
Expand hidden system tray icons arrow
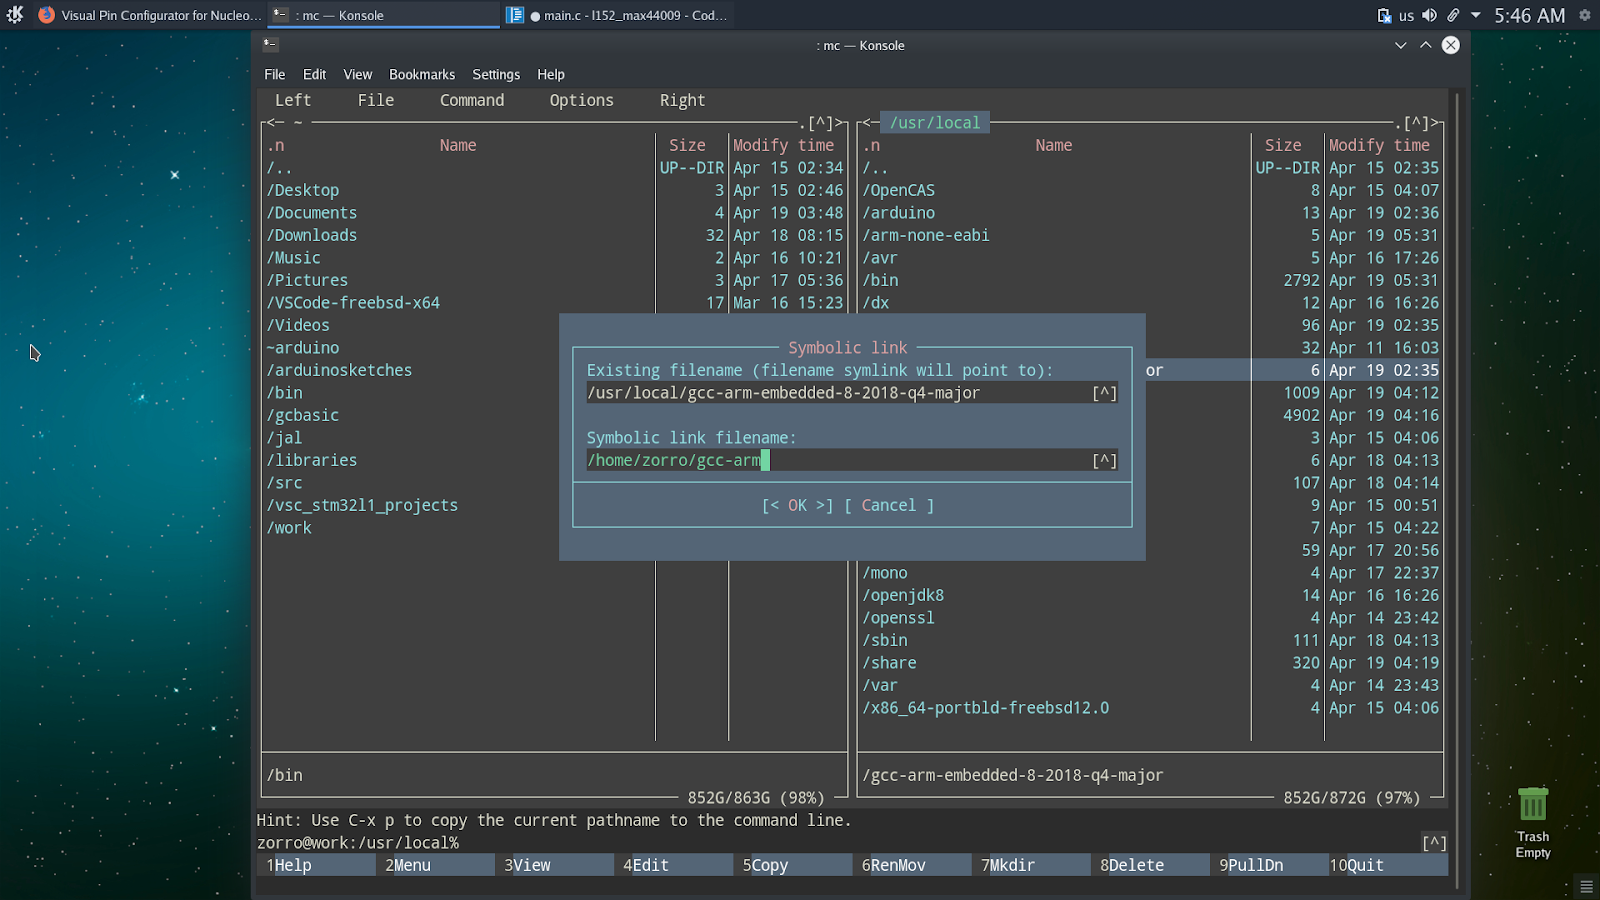coord(1476,15)
